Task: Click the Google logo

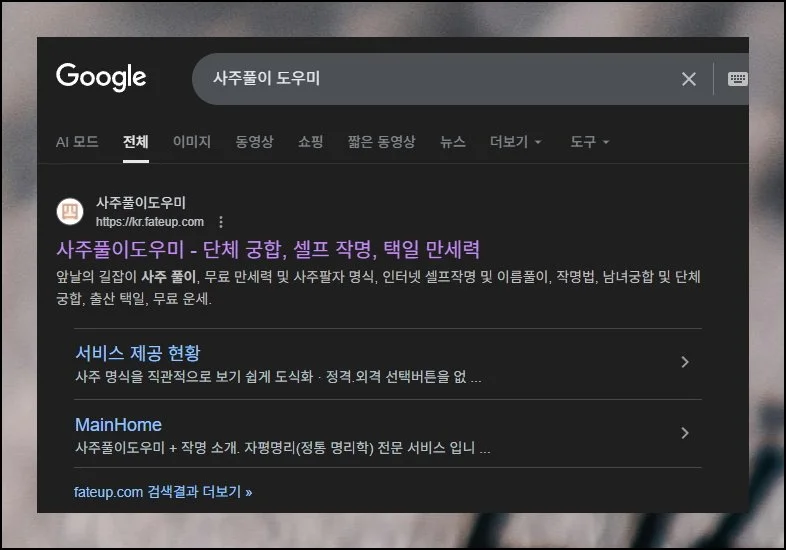Action: coord(101,77)
